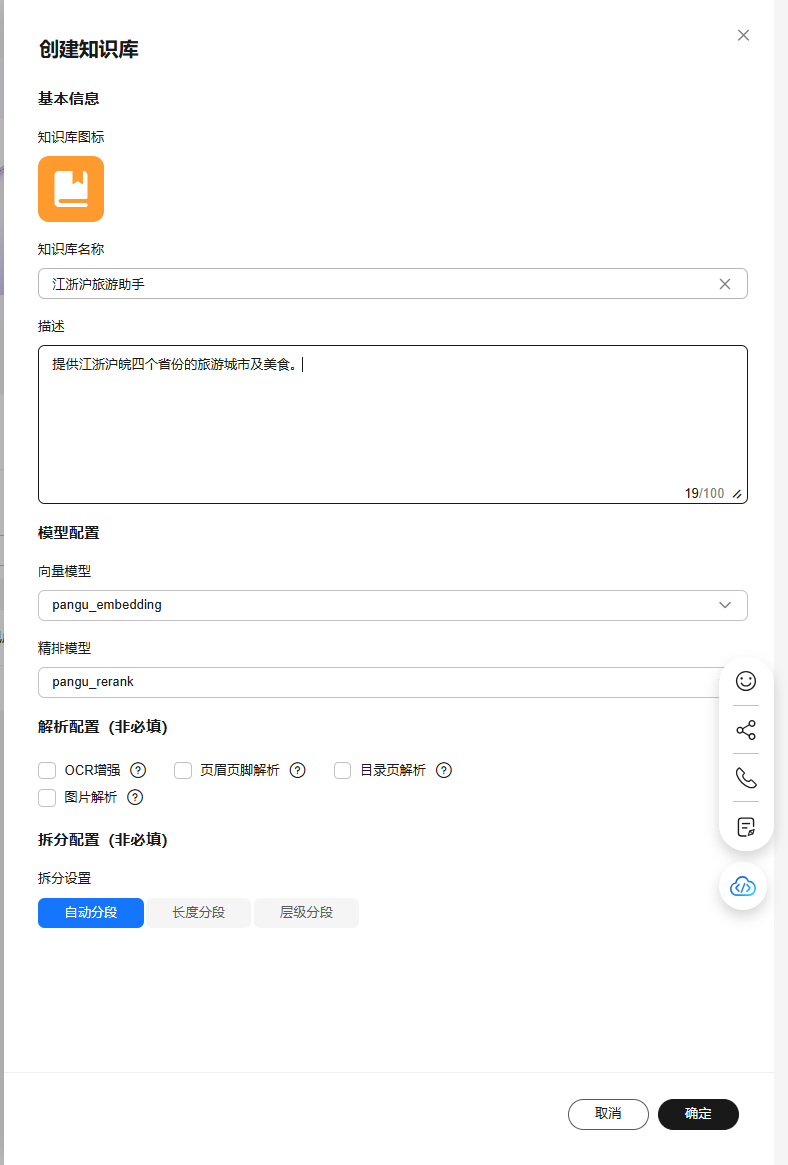
Task: Click the cloud code floating button
Action: pos(743,886)
